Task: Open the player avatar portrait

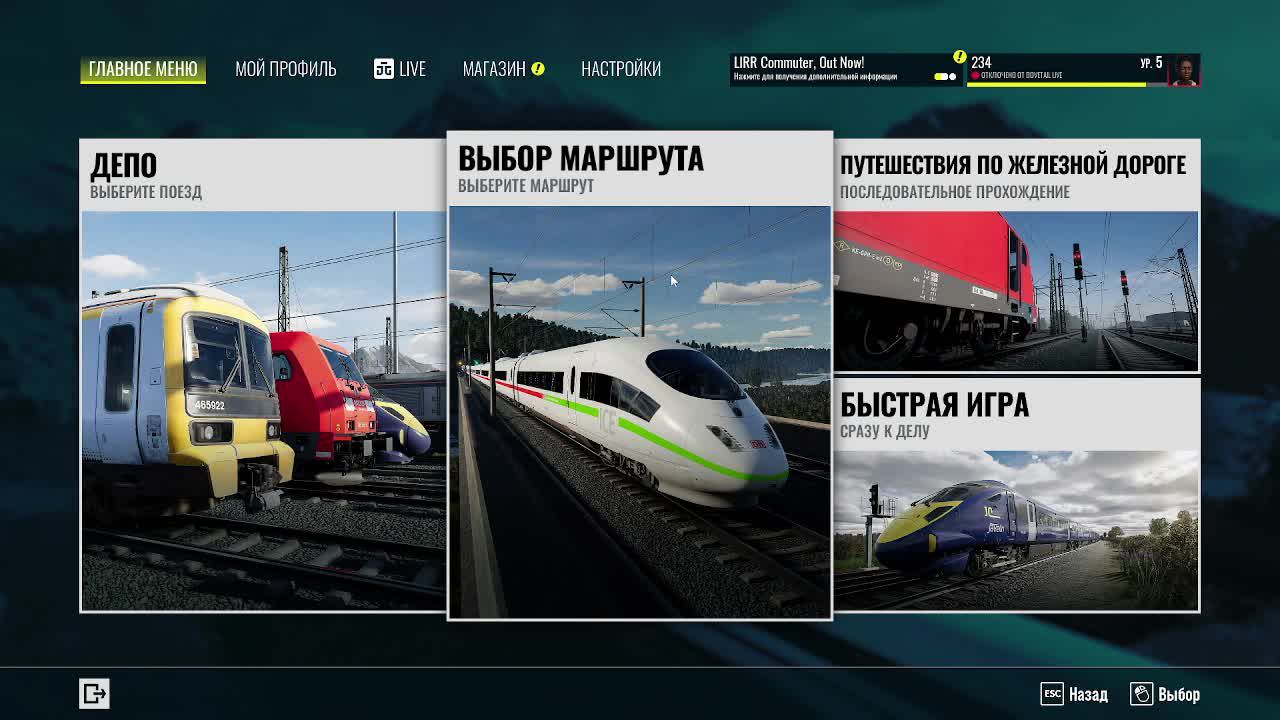Action: [x=1184, y=70]
